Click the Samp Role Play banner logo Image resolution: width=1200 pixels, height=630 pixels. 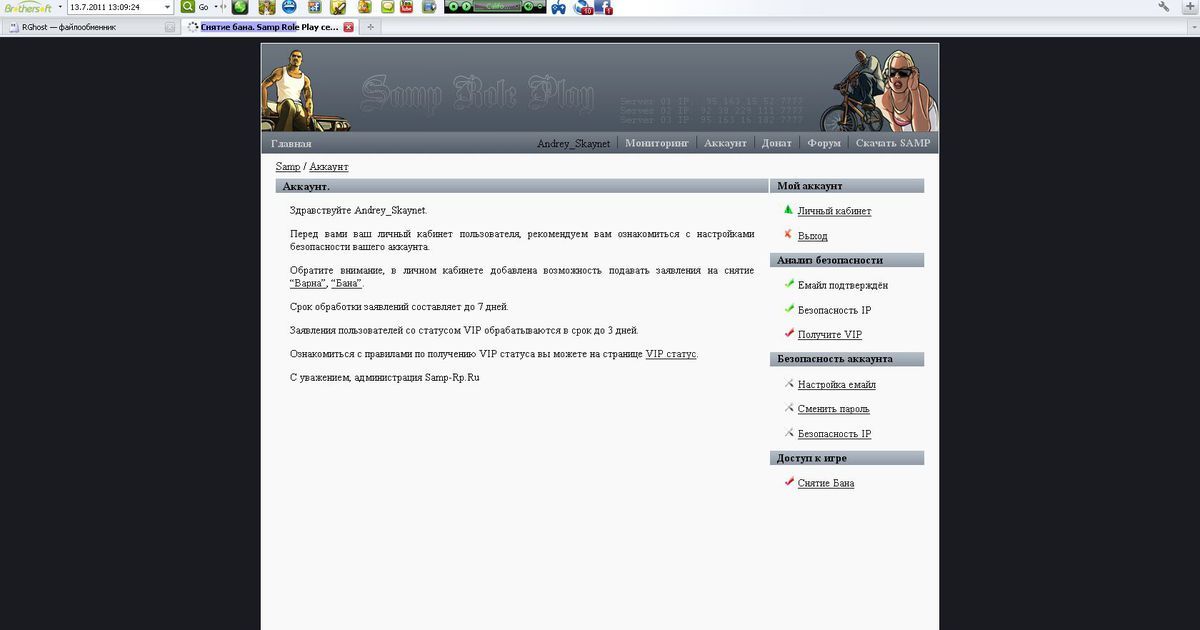click(478, 93)
